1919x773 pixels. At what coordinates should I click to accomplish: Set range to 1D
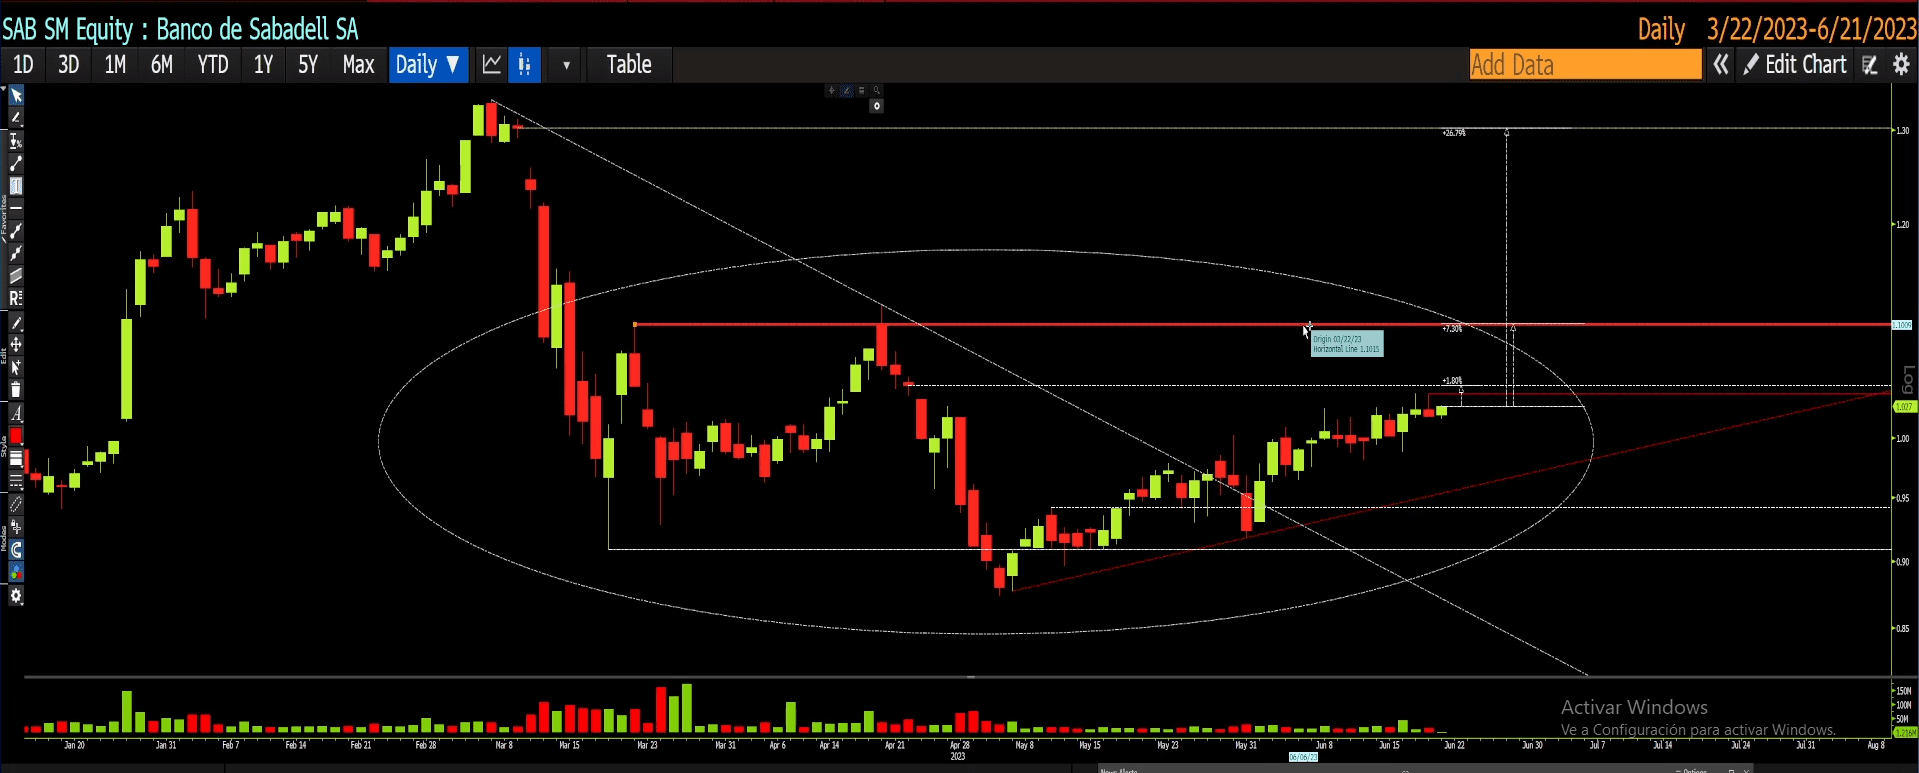[x=23, y=65]
